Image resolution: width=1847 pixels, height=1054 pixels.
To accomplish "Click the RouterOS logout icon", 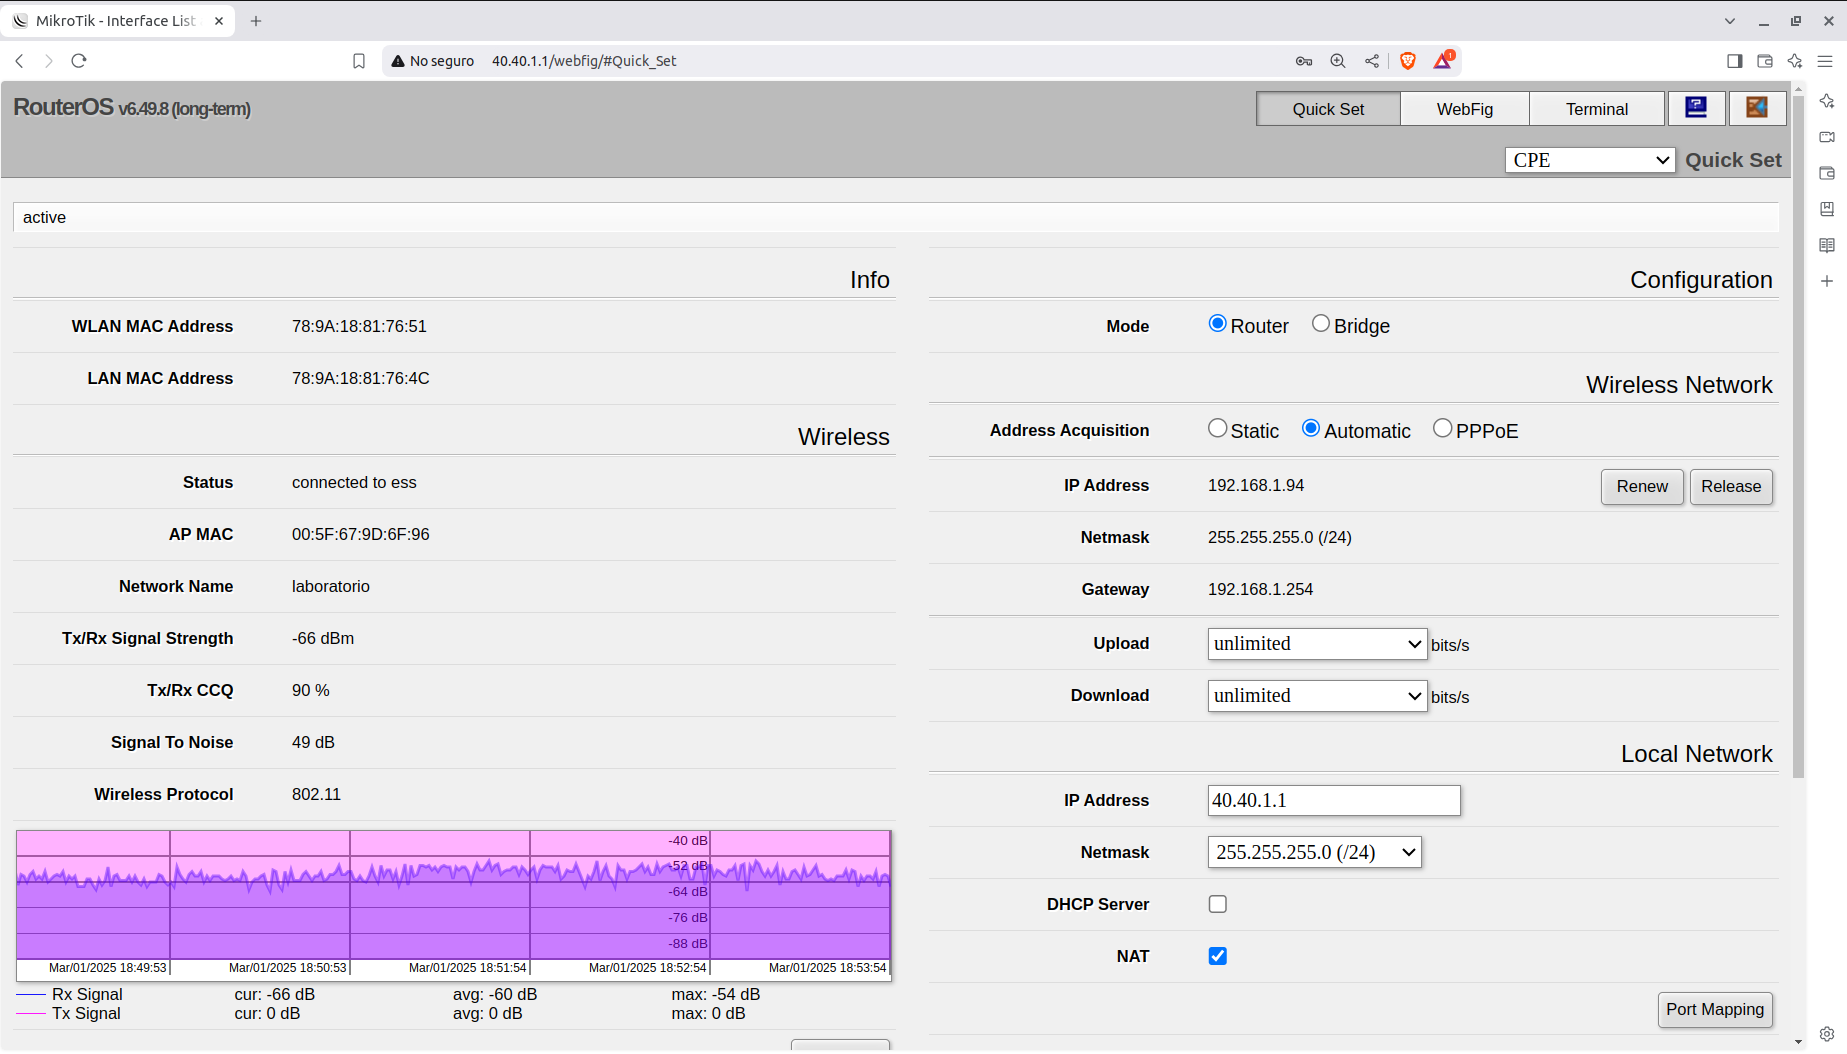I will 1757,108.
